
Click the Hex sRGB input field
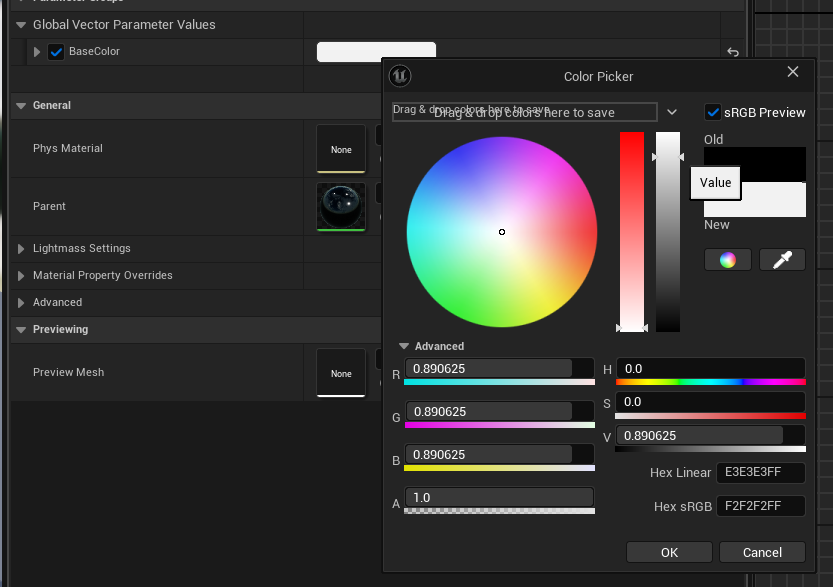pyautogui.click(x=761, y=506)
